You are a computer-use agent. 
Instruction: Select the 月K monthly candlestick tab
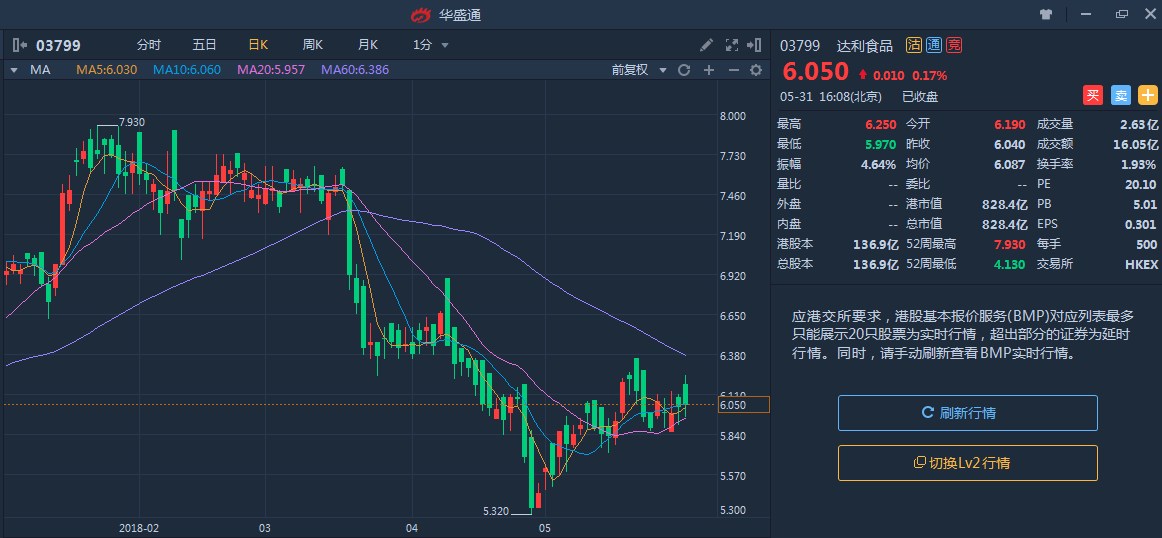tap(368, 45)
